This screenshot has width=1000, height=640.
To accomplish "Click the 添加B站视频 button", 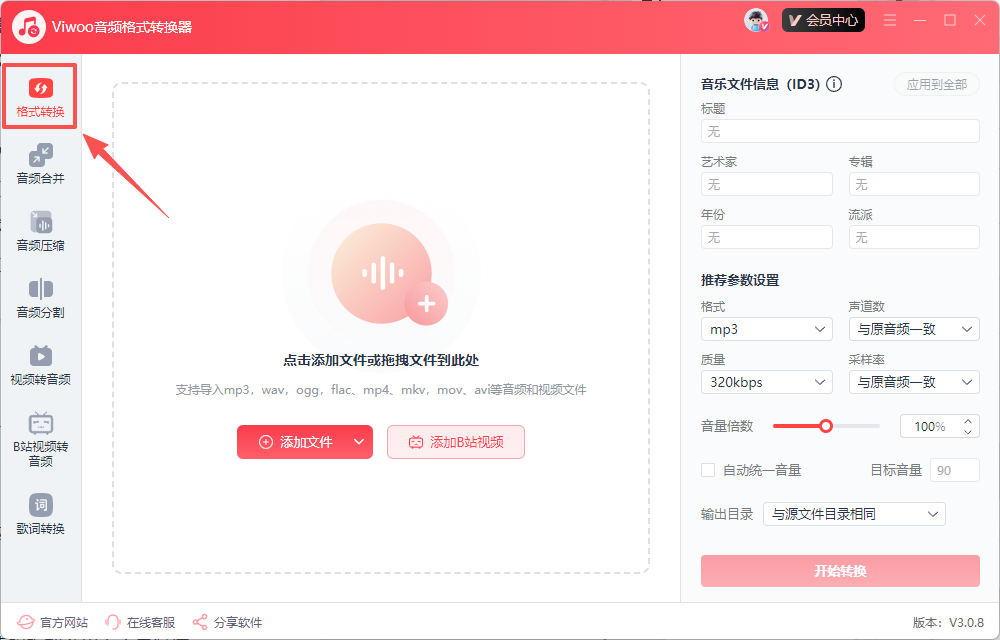I will tap(455, 441).
